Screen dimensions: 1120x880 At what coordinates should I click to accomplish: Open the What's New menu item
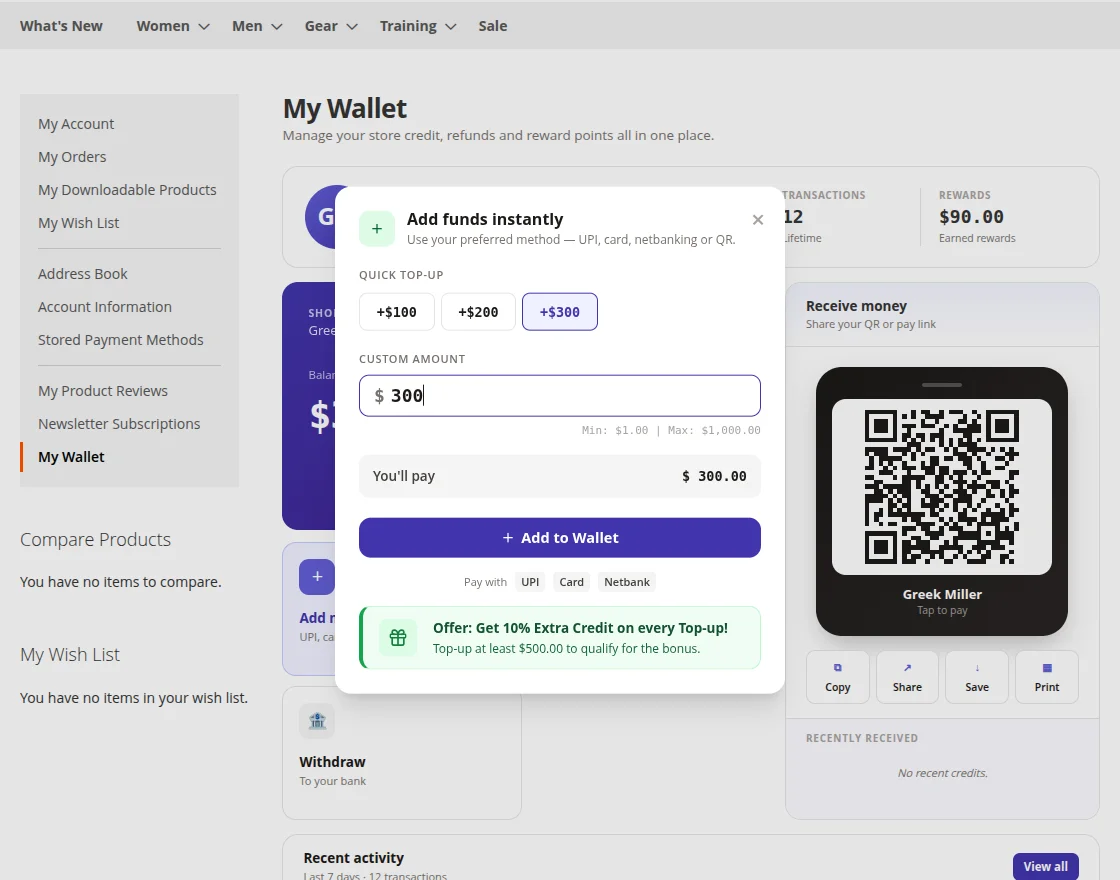[x=61, y=26]
